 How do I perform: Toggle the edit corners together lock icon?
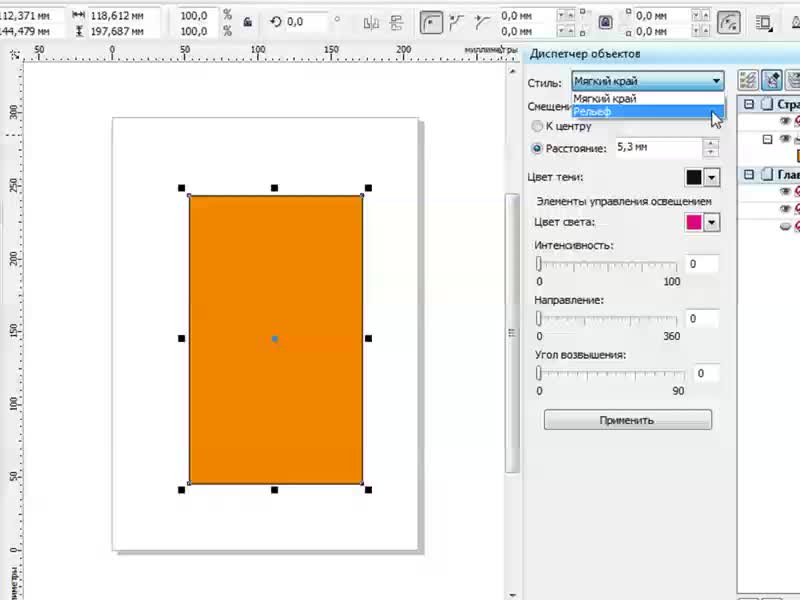coord(606,22)
